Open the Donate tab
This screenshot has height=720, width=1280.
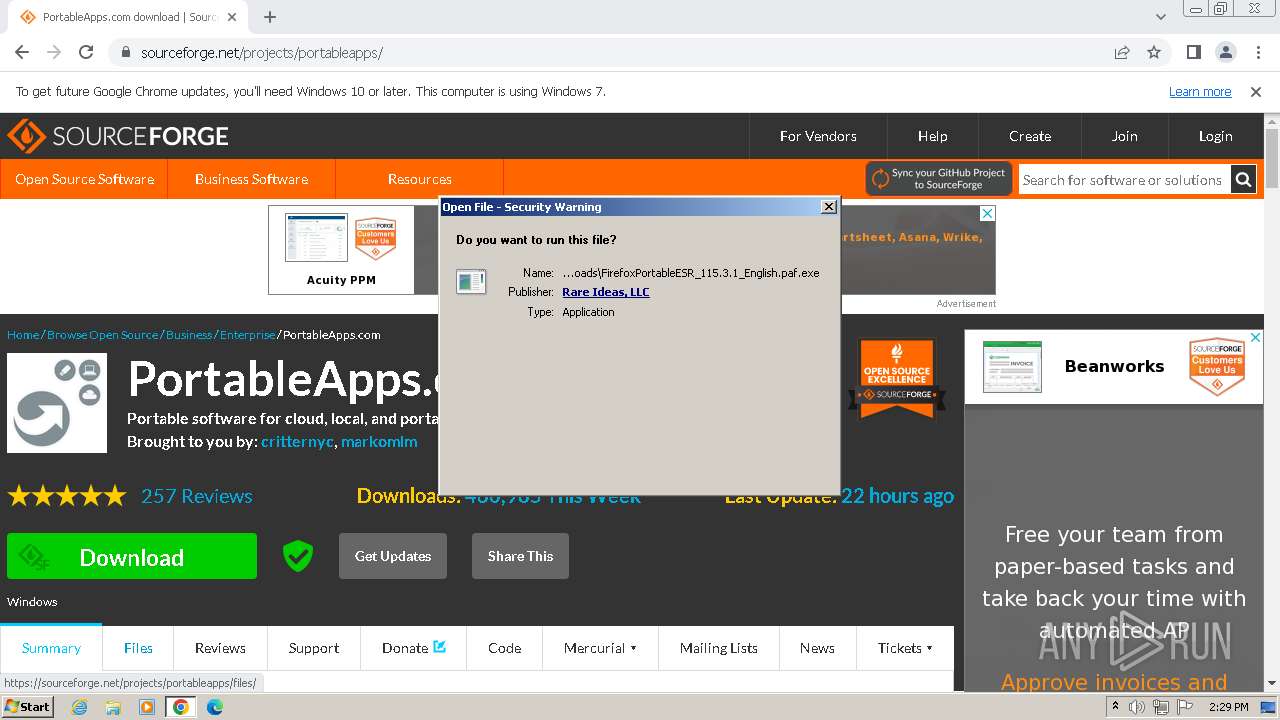click(x=414, y=648)
